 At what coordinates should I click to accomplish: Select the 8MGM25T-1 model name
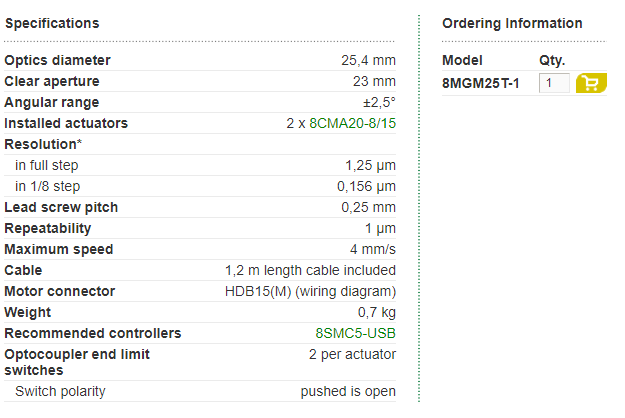481,83
